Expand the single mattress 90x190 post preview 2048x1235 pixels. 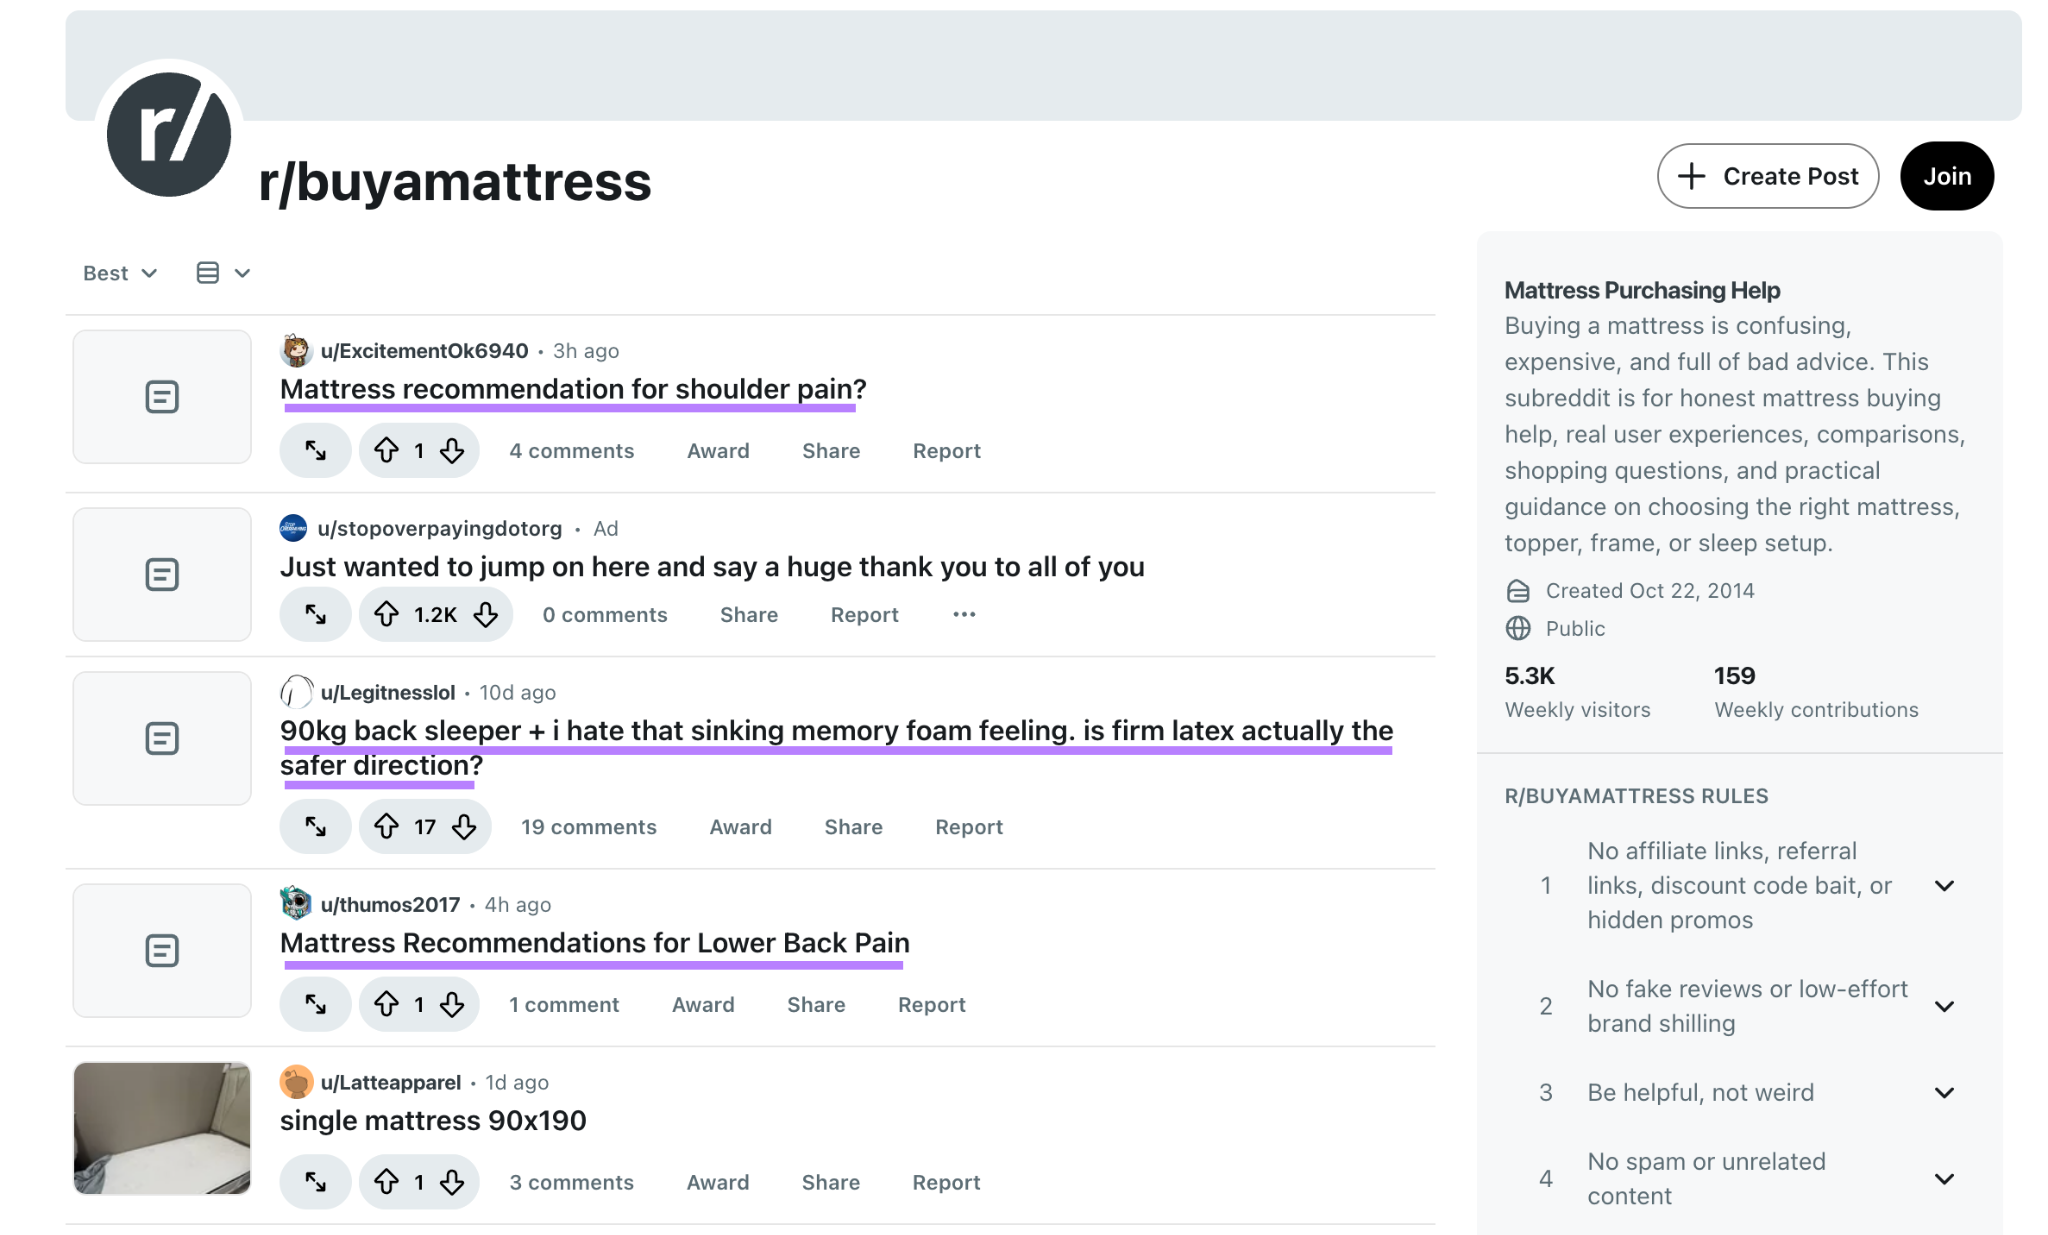click(315, 1182)
